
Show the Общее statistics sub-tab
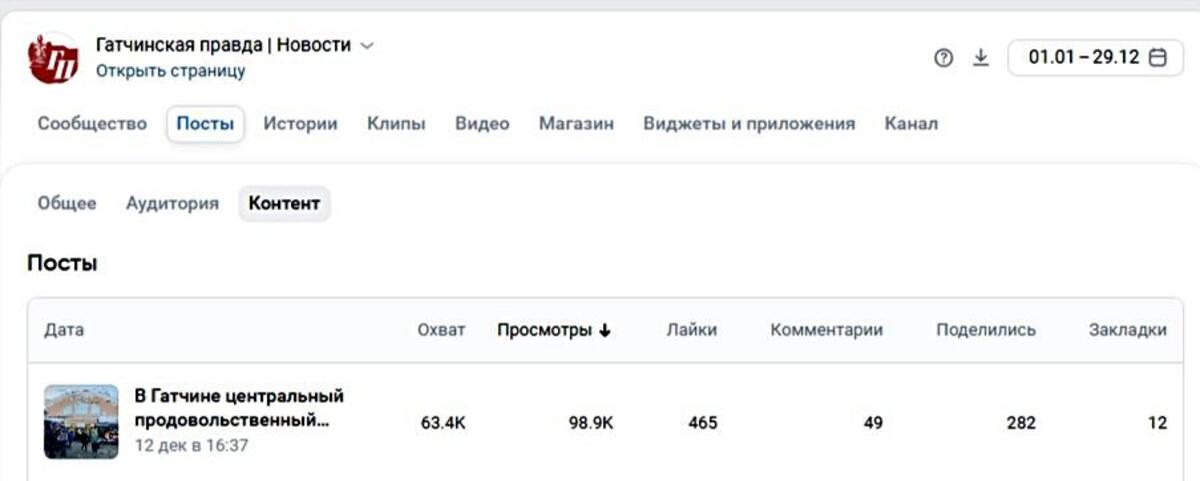tap(67, 203)
